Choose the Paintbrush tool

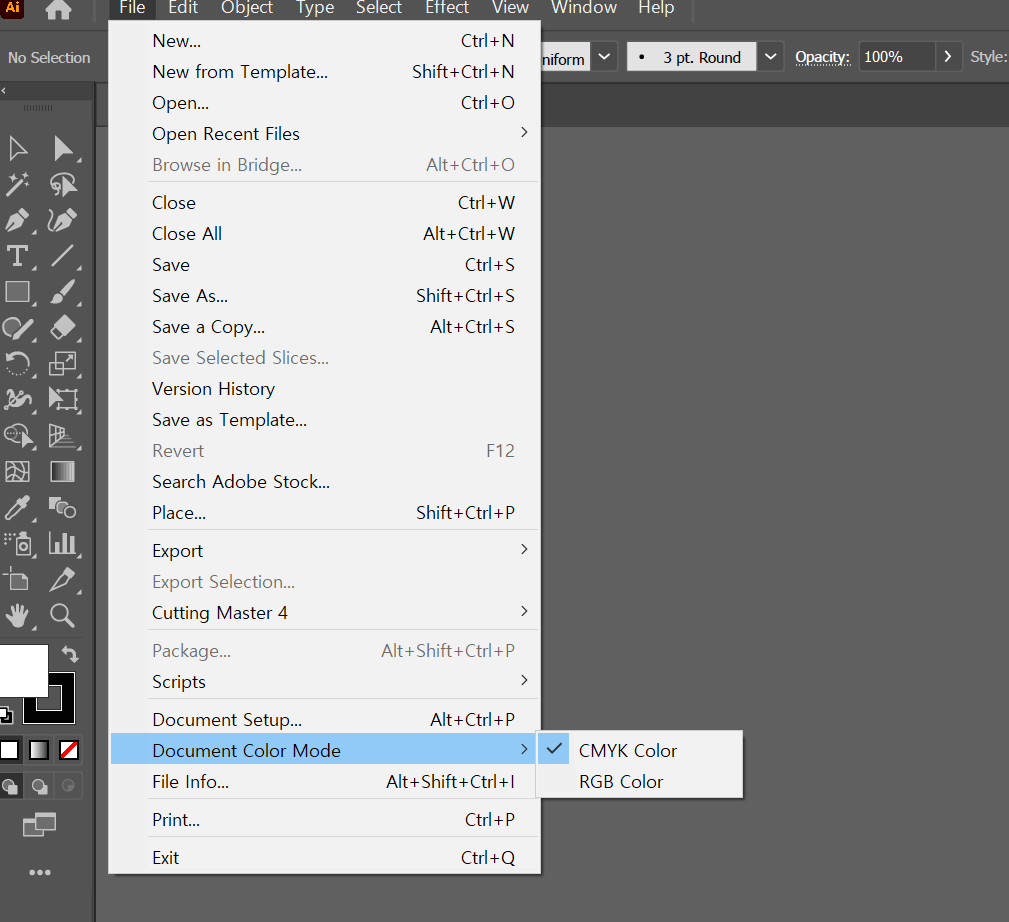pos(63,292)
